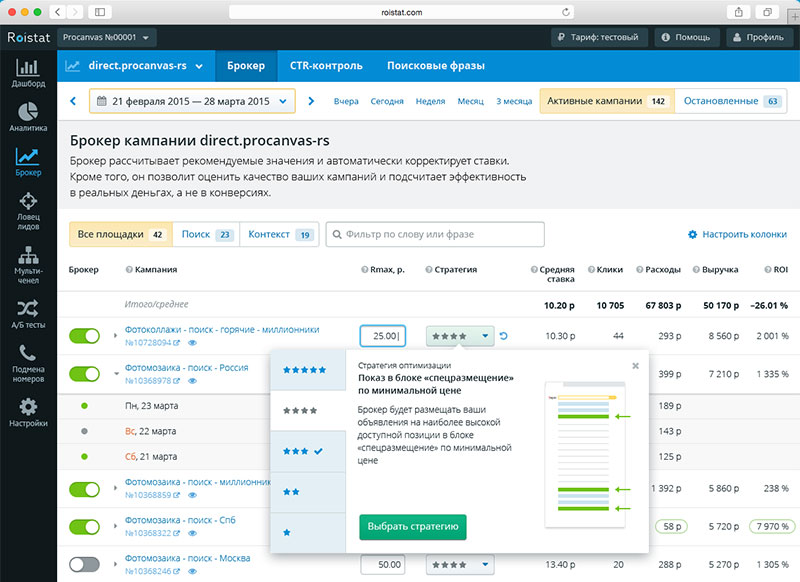Click the filter by word or phrase field
This screenshot has height=582, width=800.
[436, 234]
